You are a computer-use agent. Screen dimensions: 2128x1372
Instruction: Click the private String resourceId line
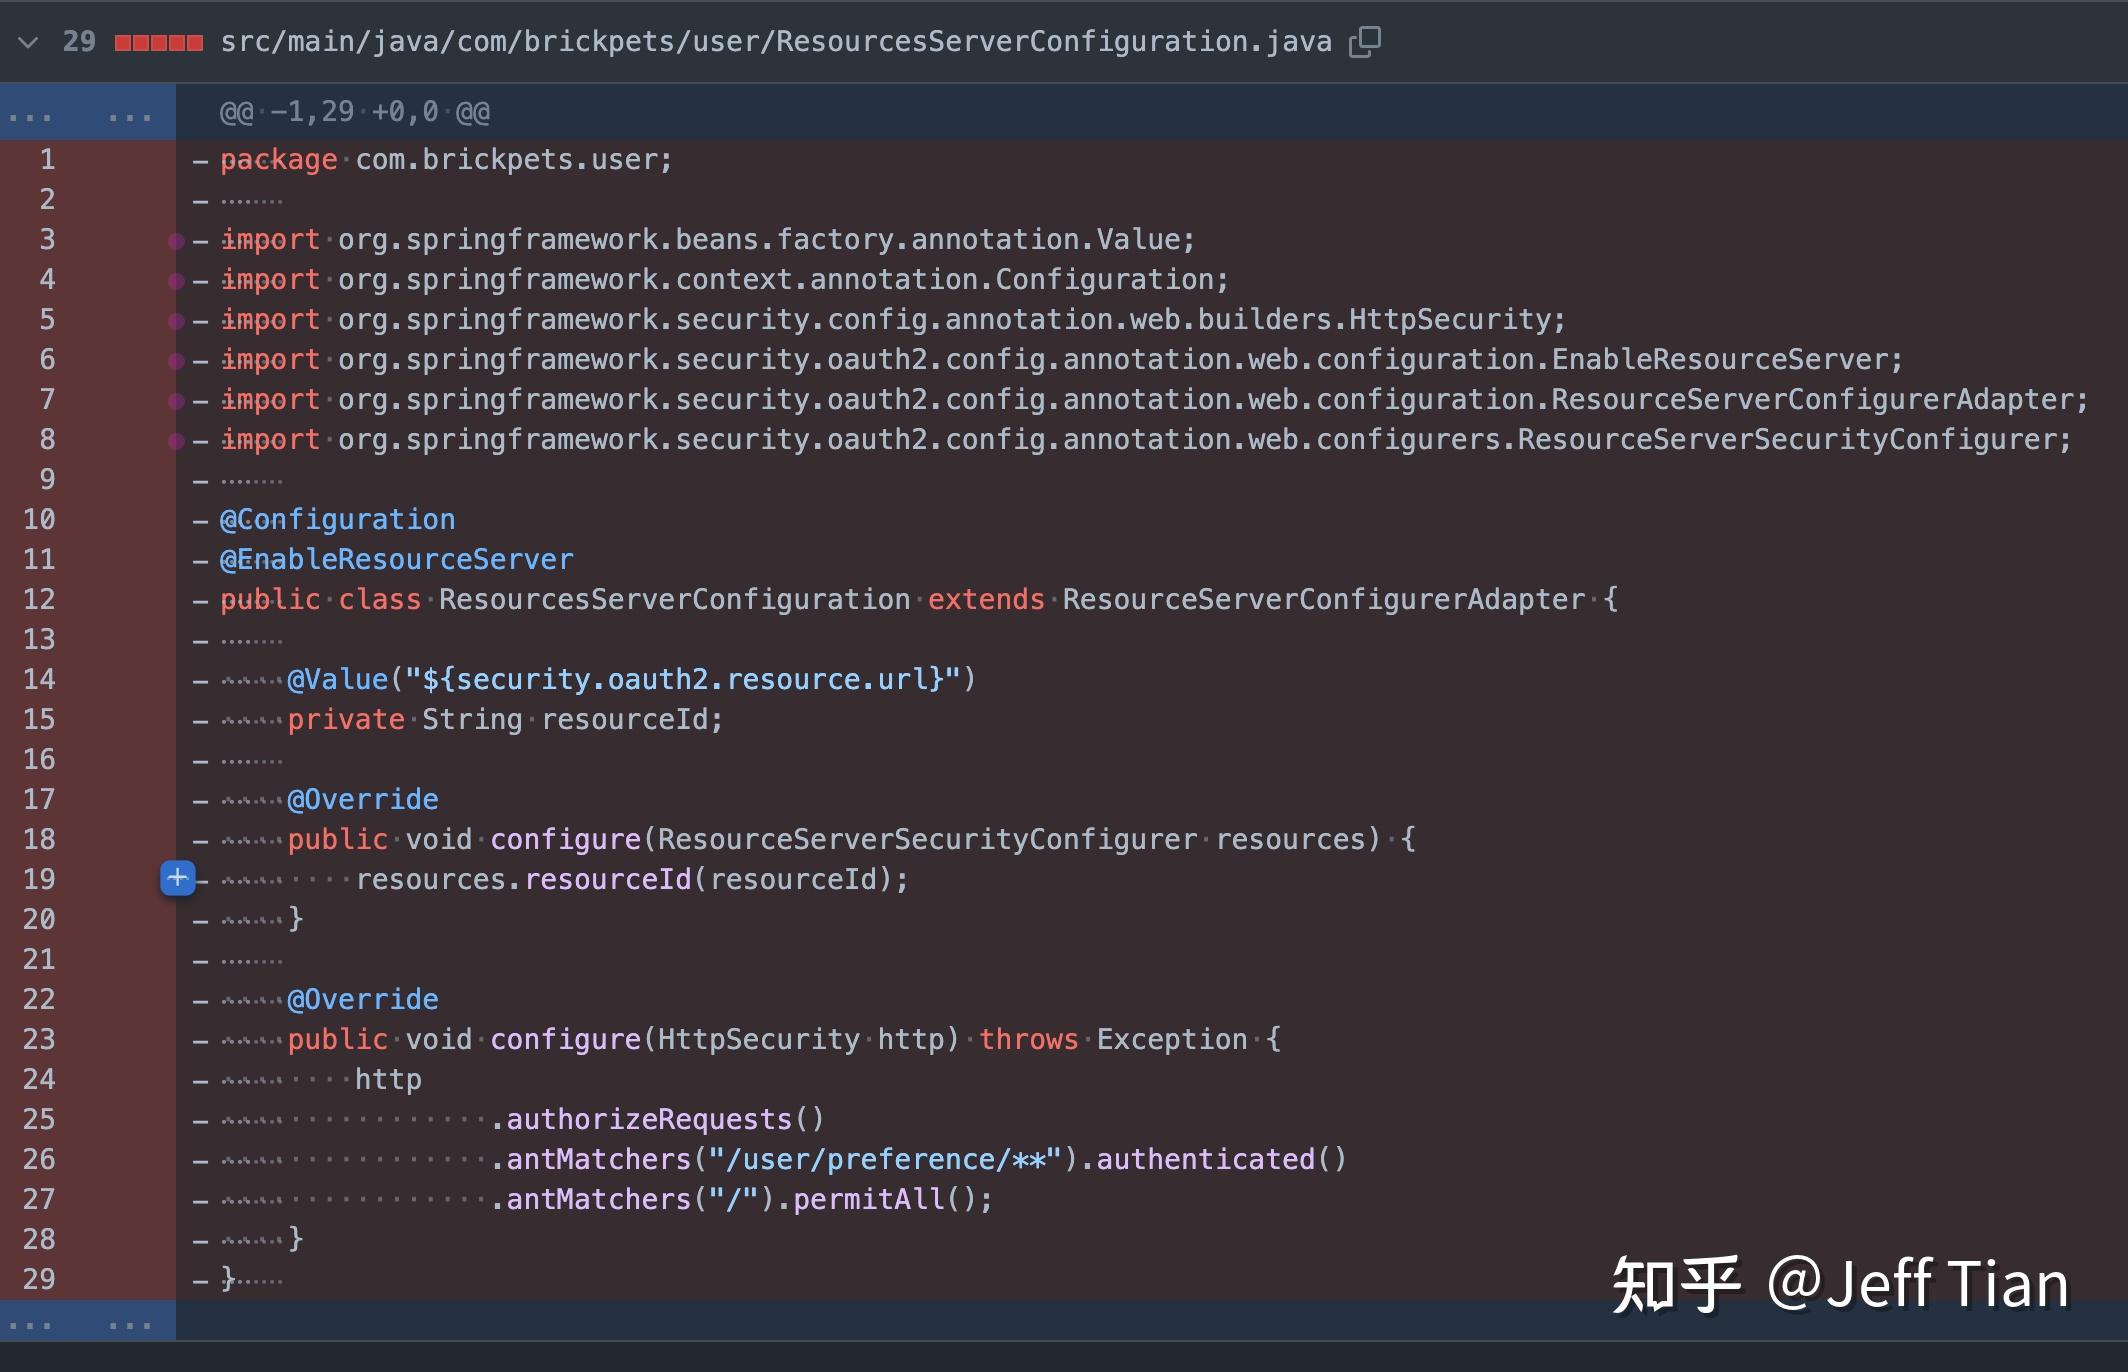tap(505, 720)
